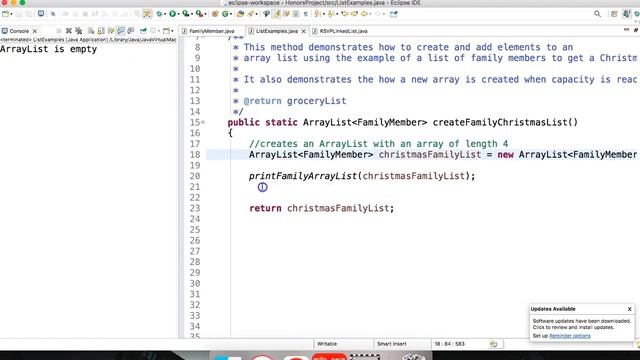
Task: Run the program with green play button
Action: pyautogui.click(x=172, y=14)
